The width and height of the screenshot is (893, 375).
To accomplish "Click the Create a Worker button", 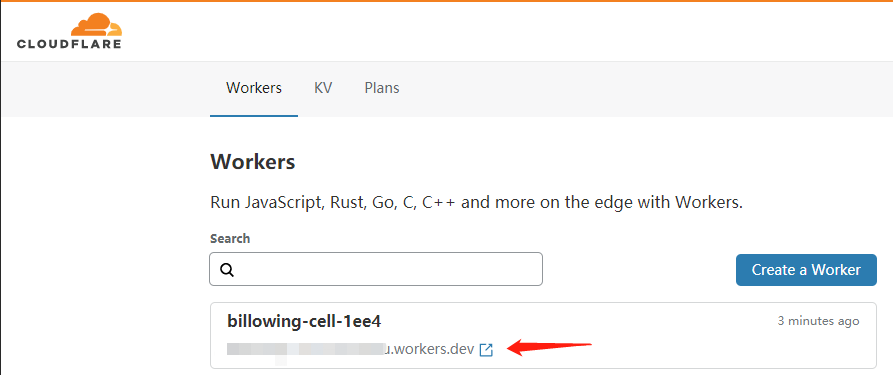I will click(x=806, y=270).
